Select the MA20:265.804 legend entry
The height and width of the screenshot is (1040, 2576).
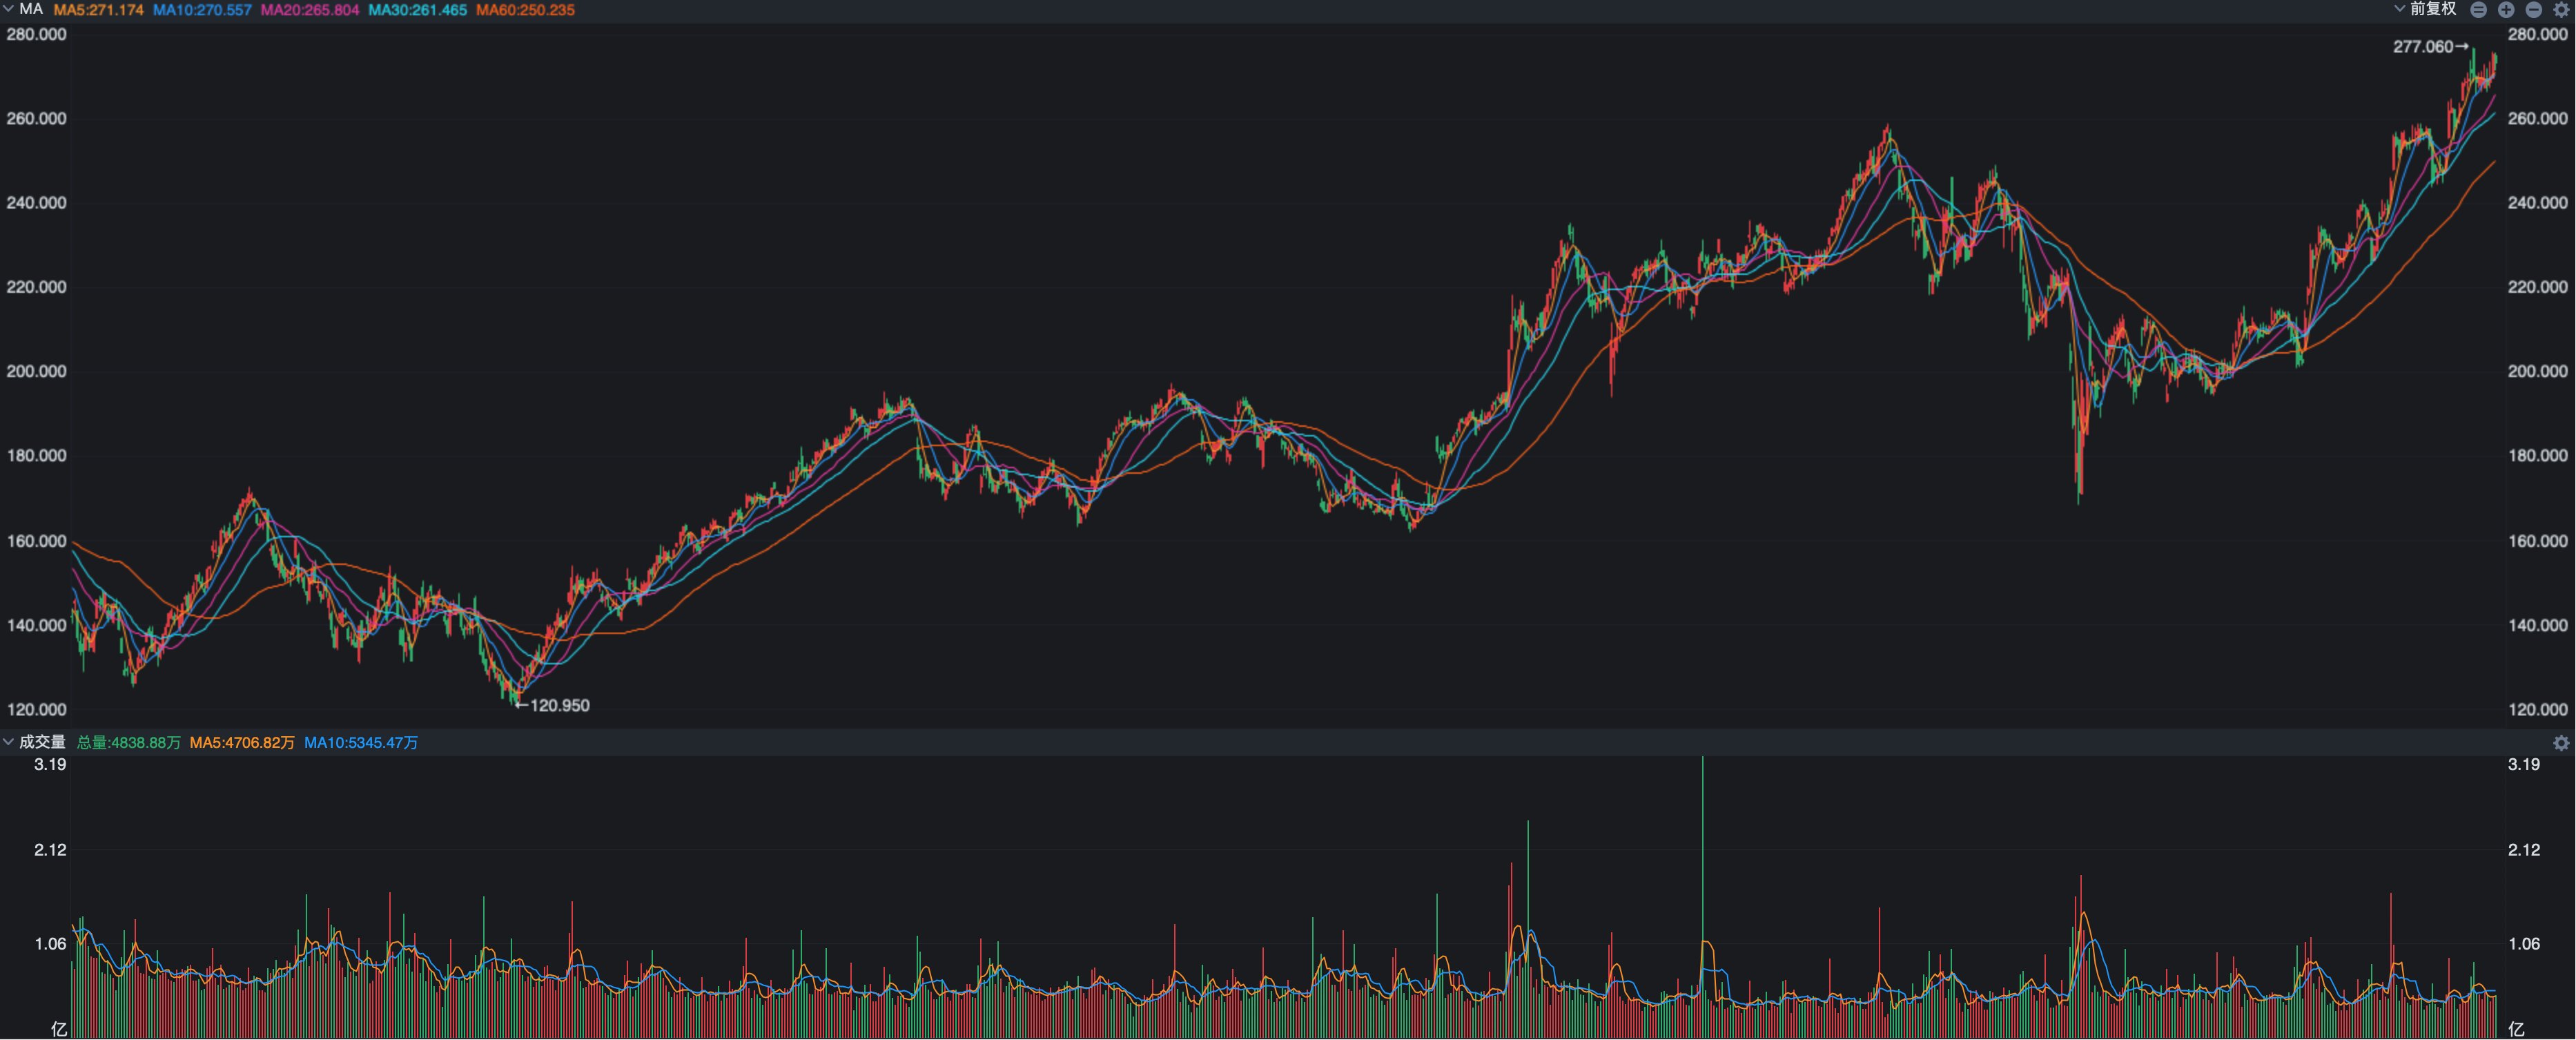(x=309, y=10)
